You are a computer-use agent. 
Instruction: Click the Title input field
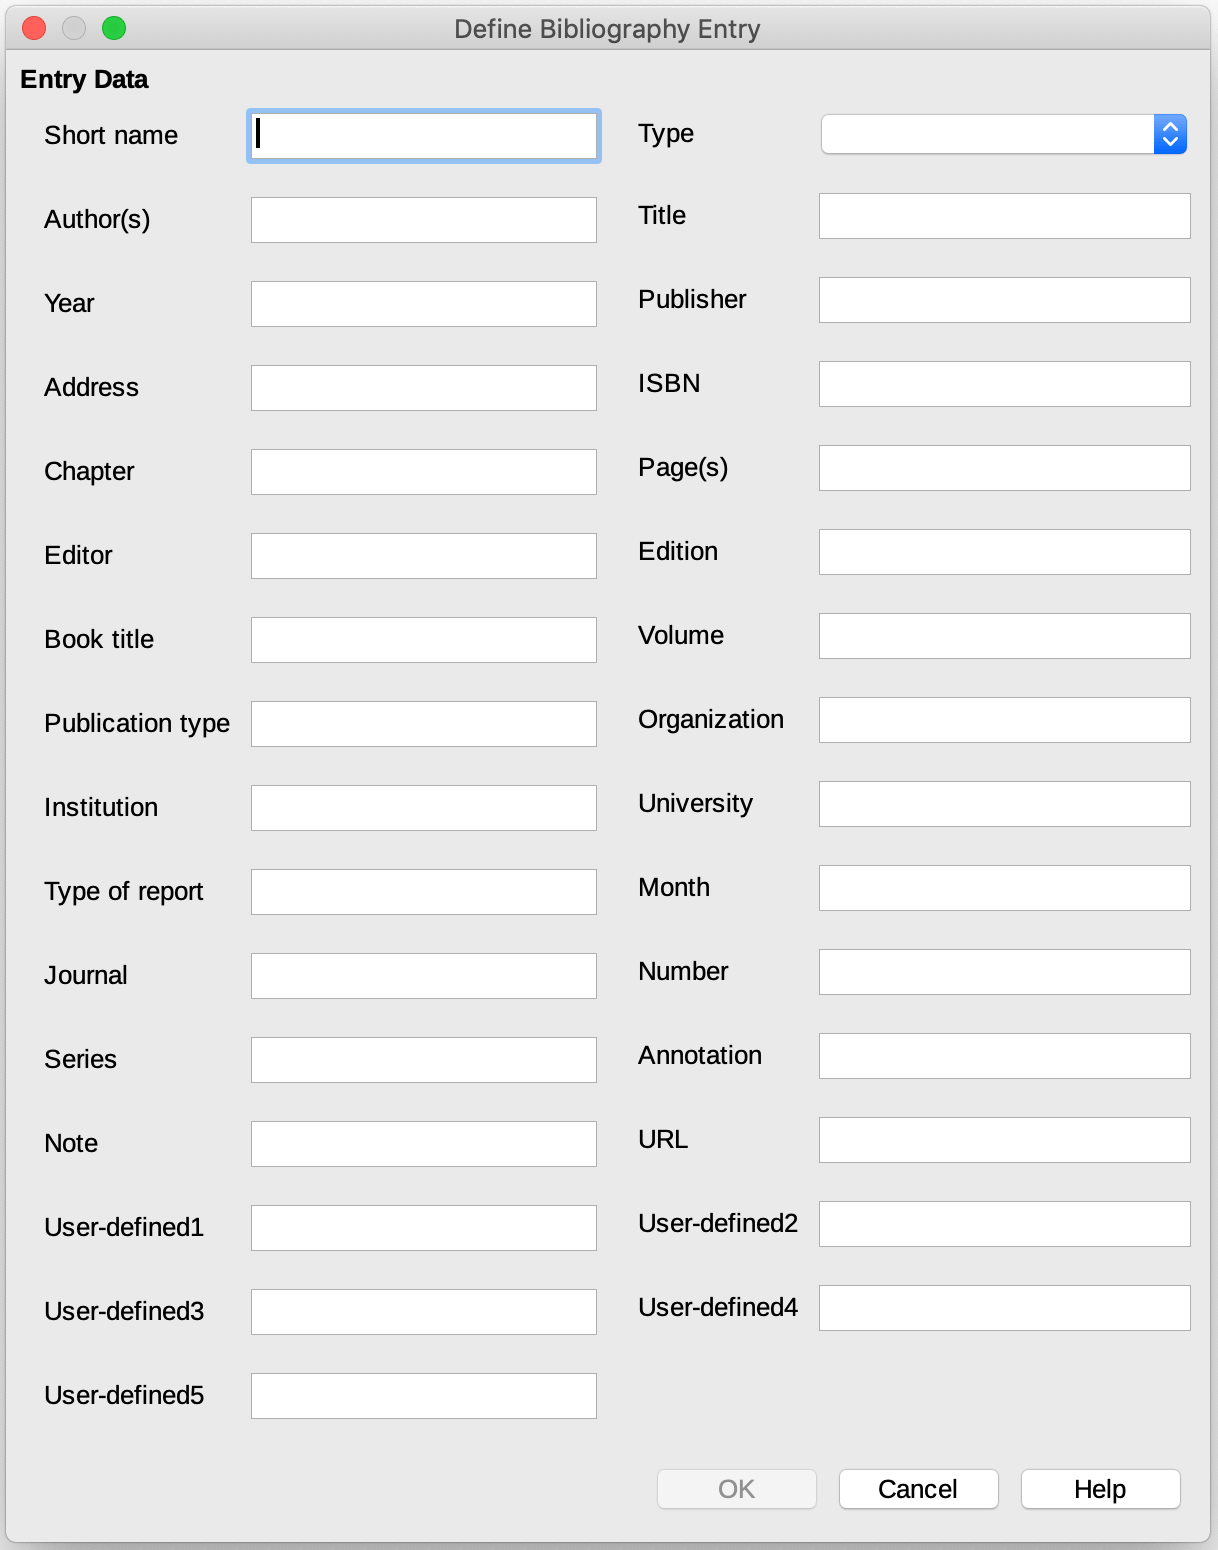(x=1004, y=215)
